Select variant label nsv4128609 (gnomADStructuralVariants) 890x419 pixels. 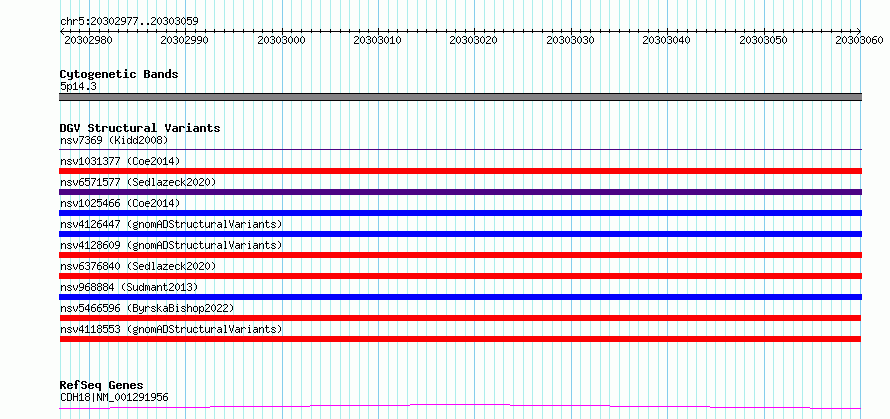click(x=171, y=245)
